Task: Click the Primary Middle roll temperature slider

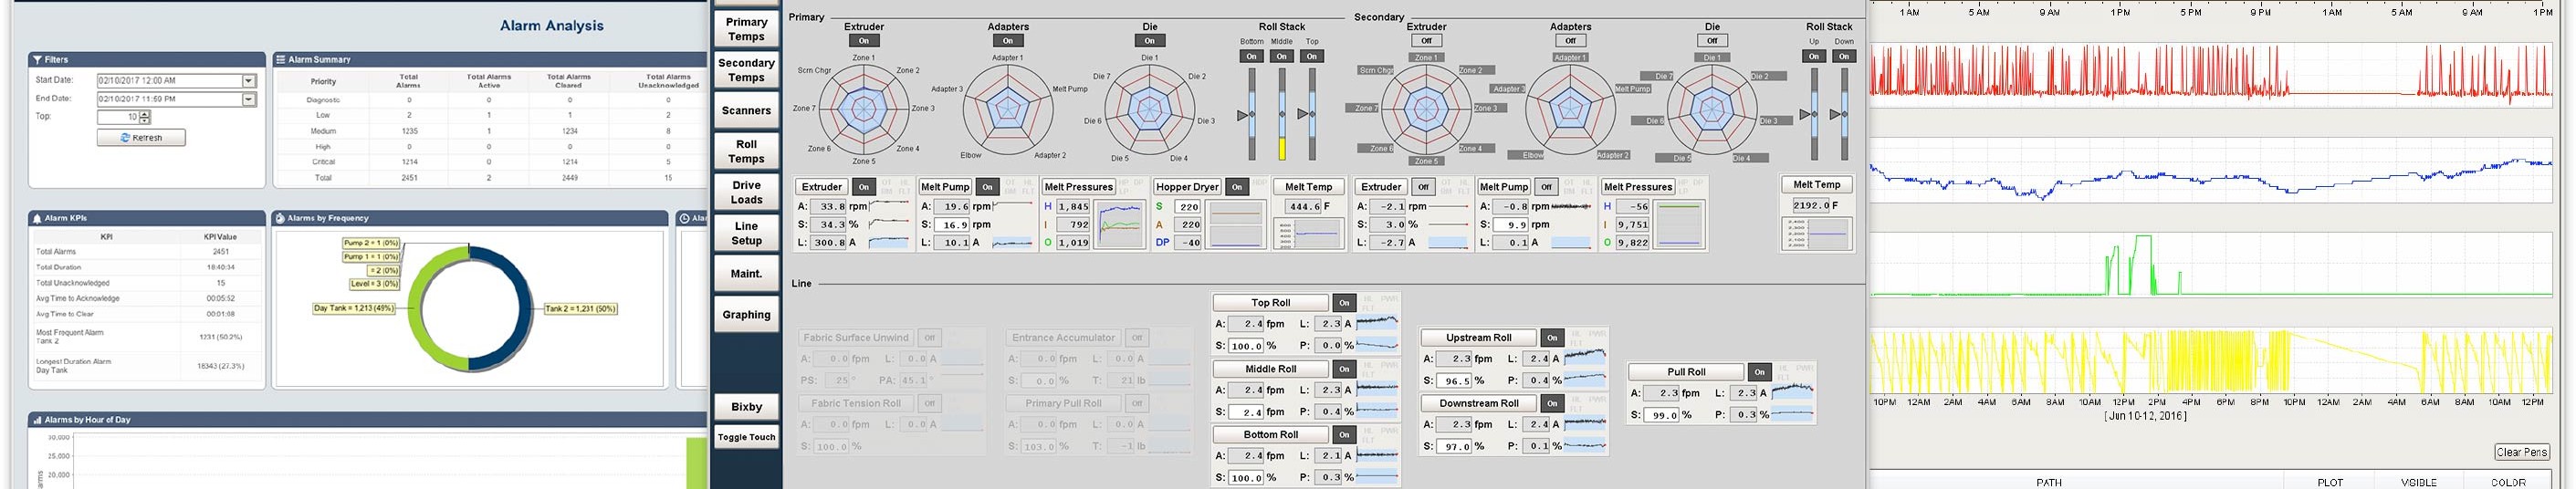Action: click(x=1281, y=114)
